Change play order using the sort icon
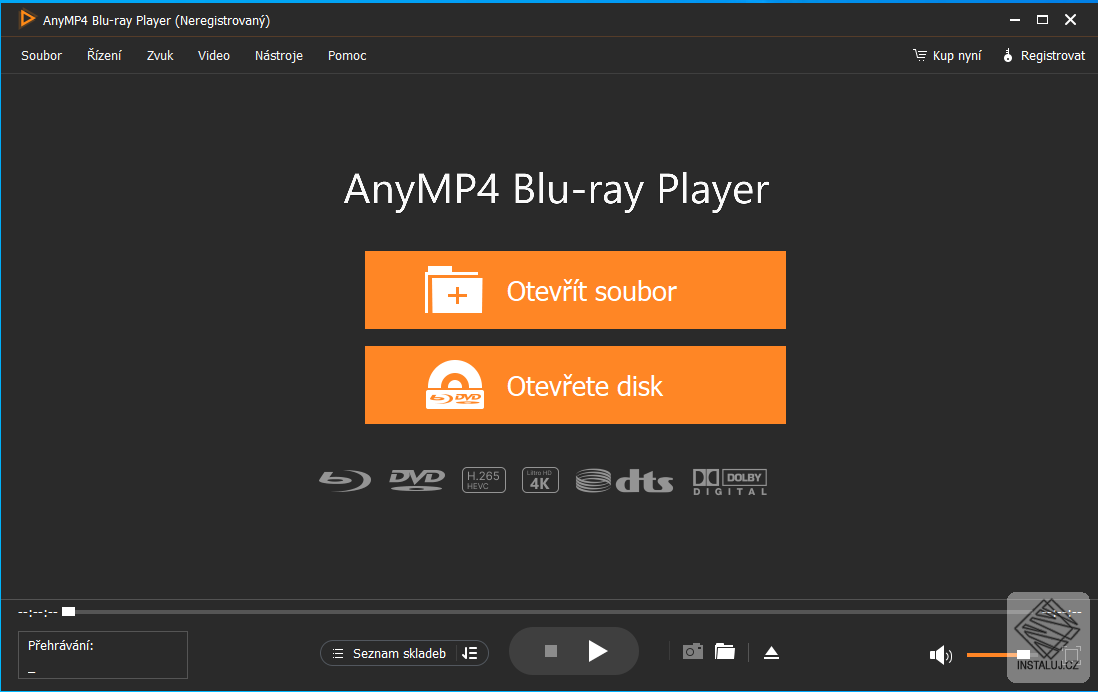 pyautogui.click(x=471, y=653)
